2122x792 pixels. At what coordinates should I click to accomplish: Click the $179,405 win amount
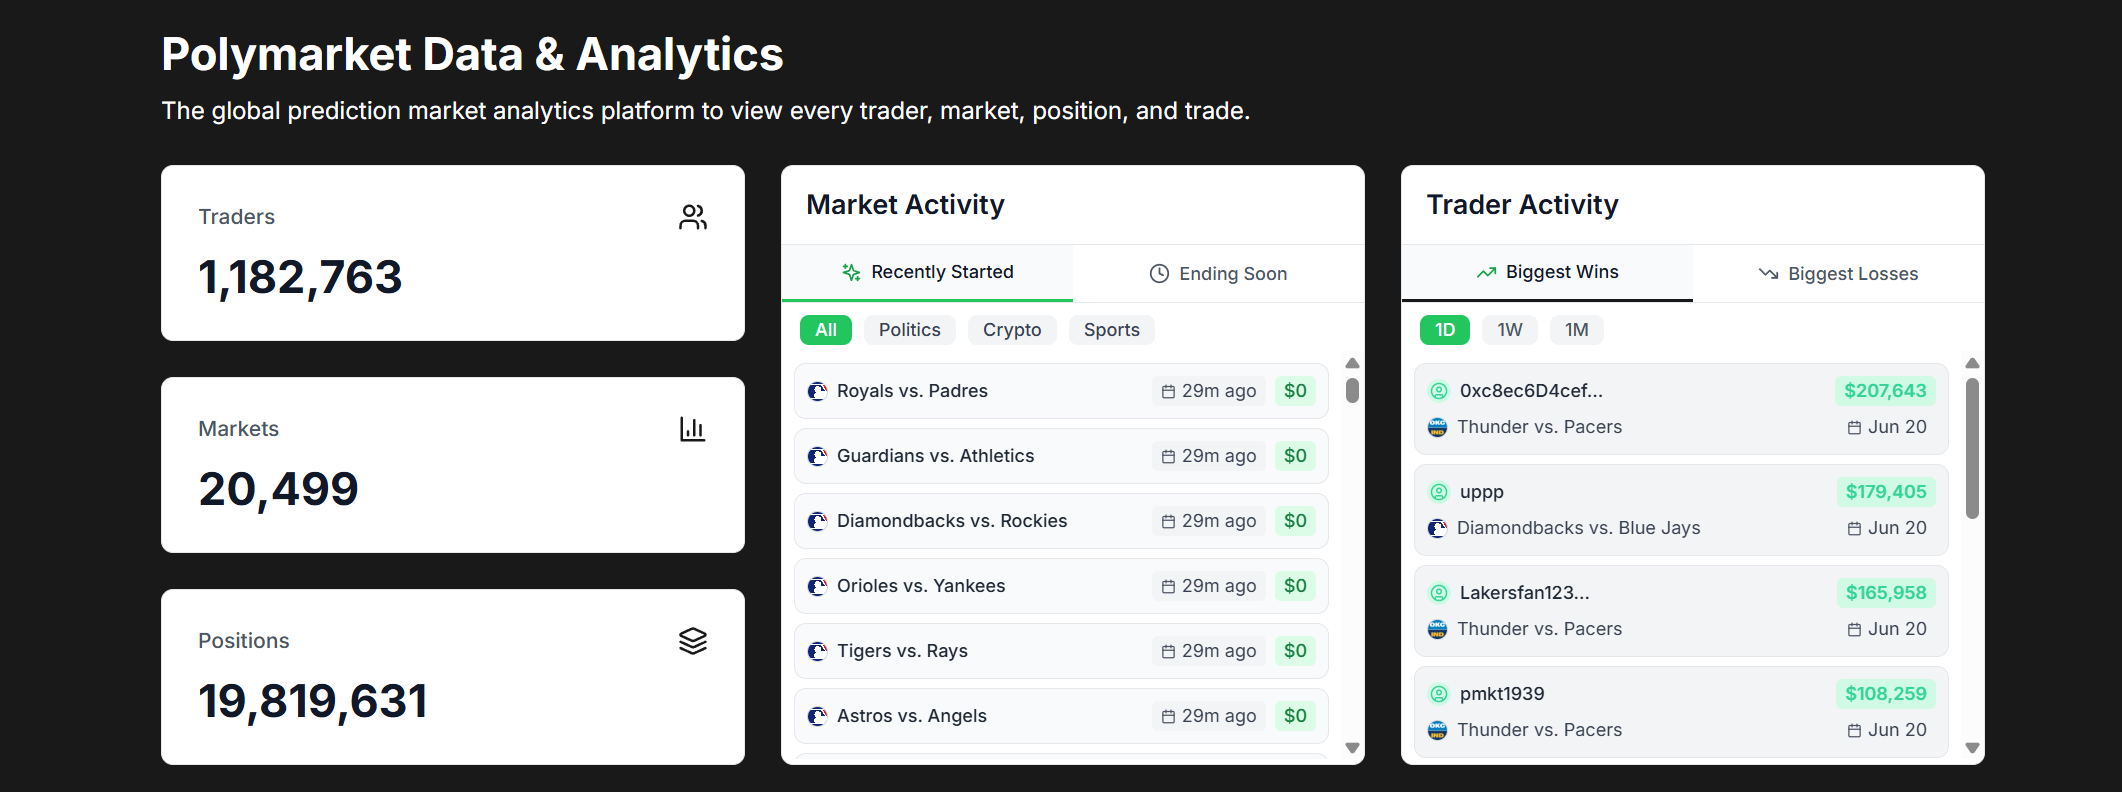(x=1886, y=492)
